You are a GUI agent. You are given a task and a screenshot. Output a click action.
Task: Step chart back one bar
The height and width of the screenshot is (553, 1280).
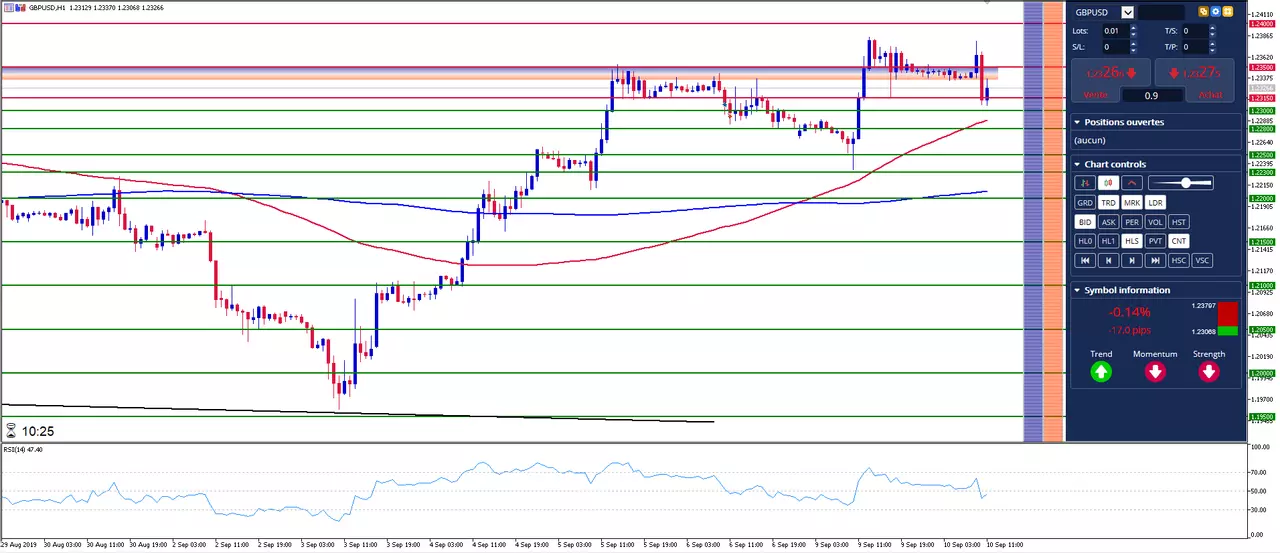tap(1108, 260)
